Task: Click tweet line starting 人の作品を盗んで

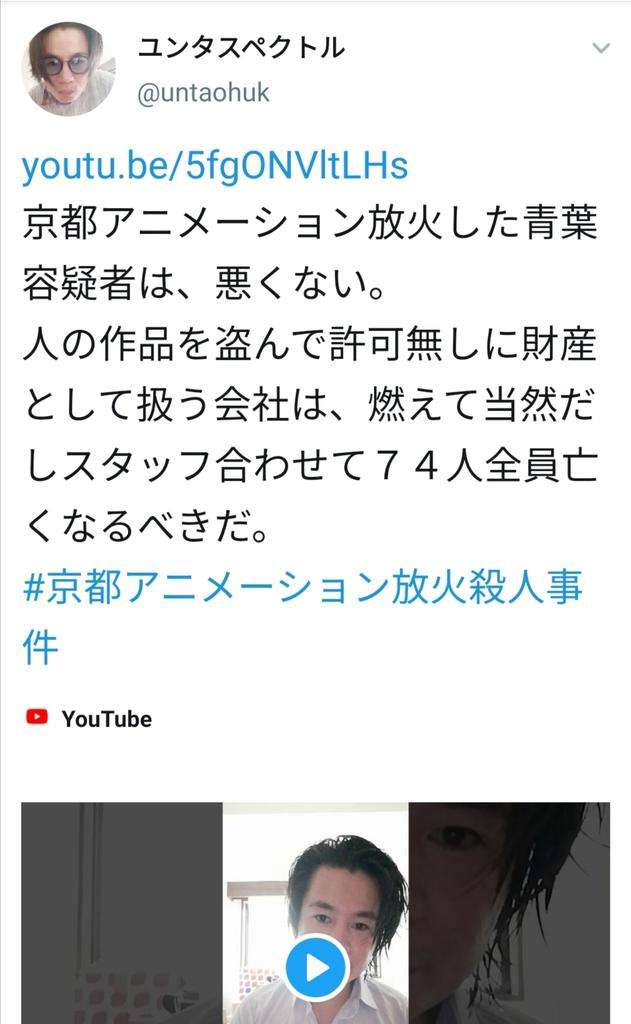Action: pos(310,344)
